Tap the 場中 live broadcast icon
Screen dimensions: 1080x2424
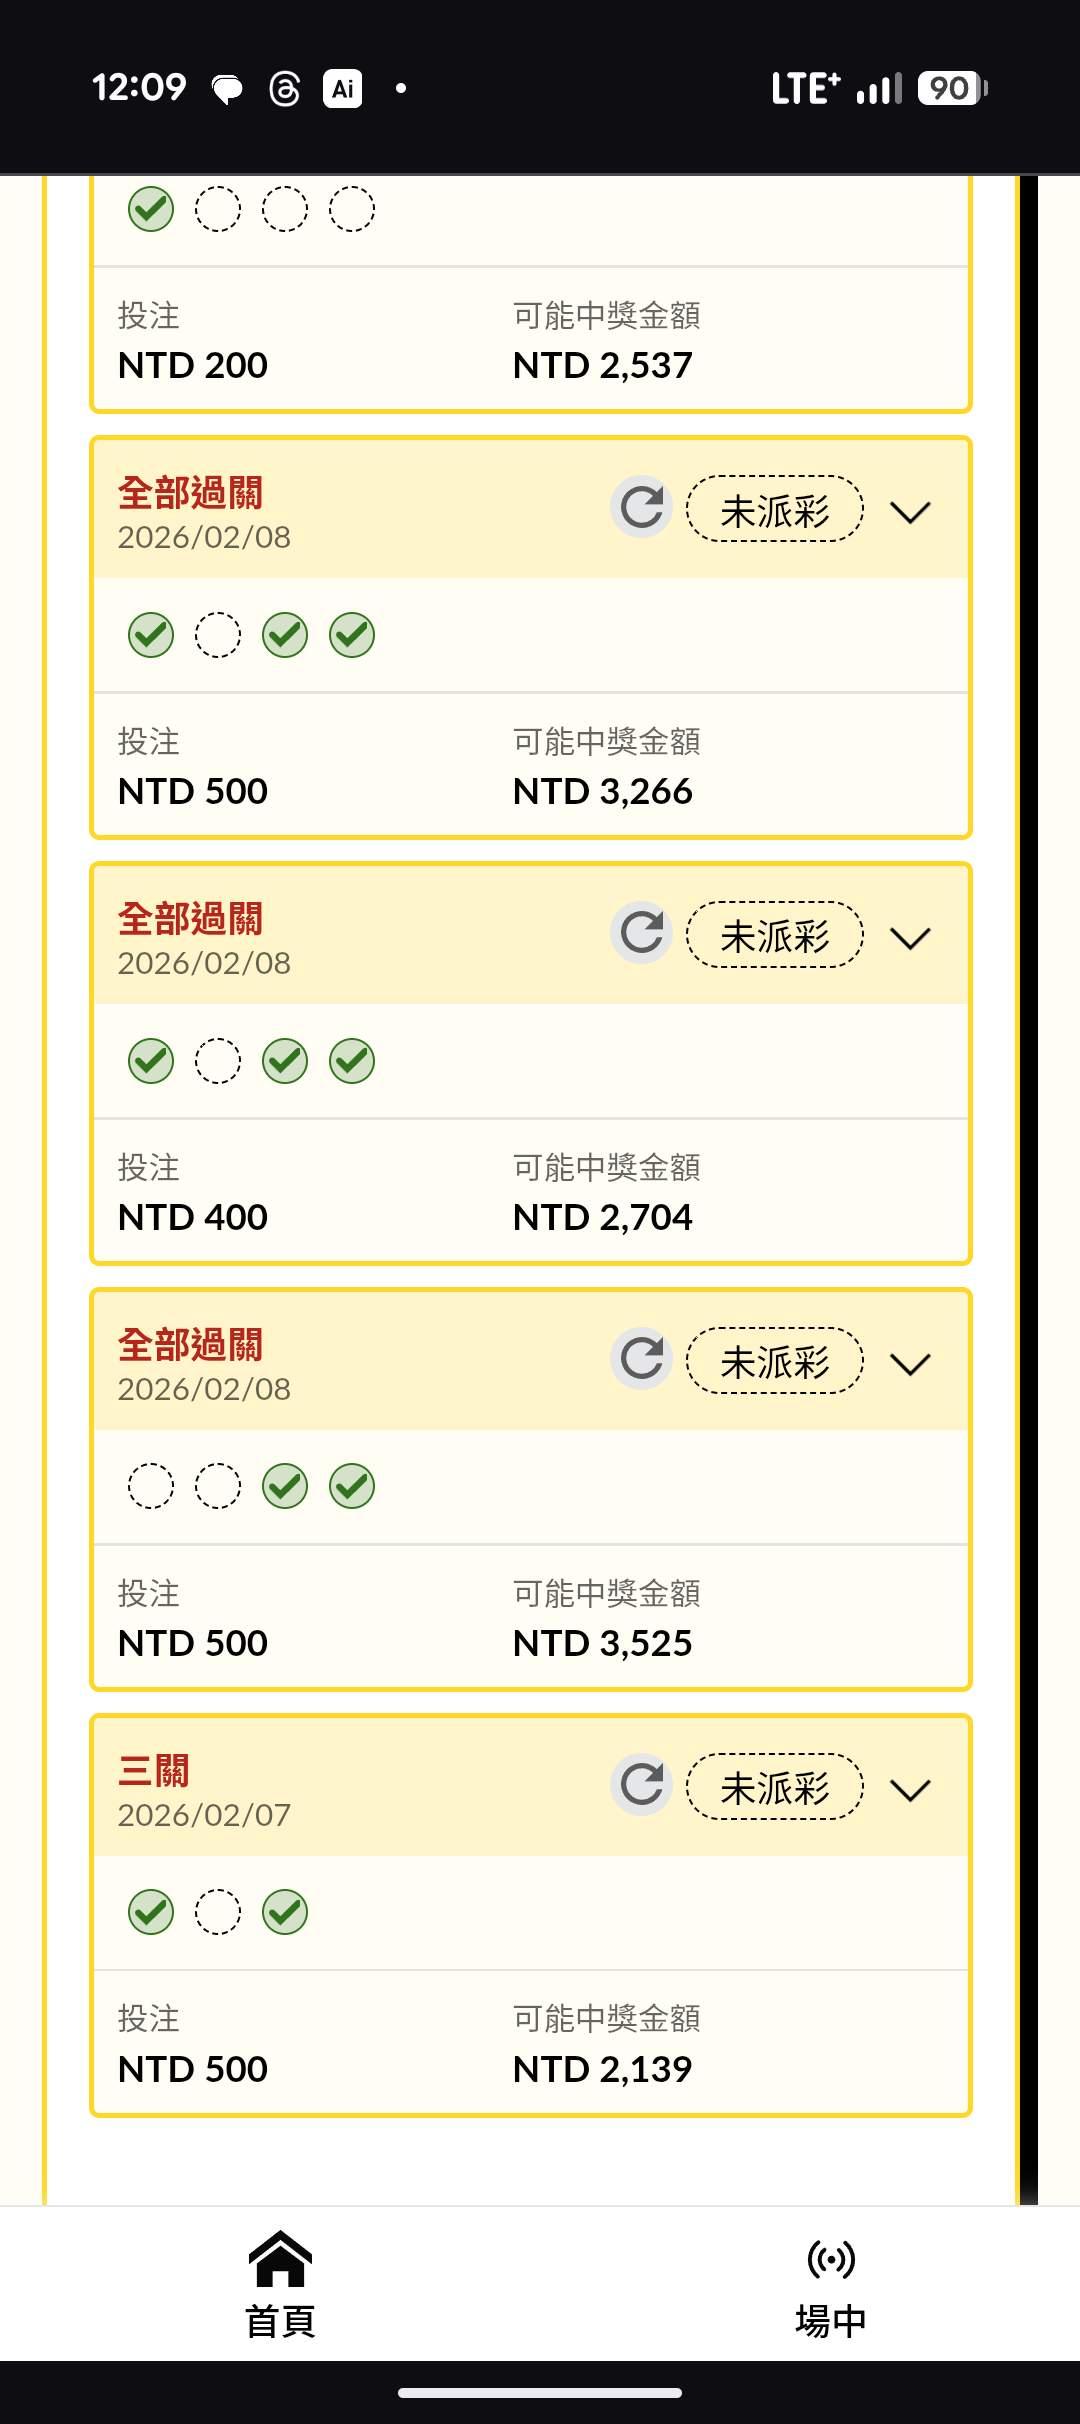pos(831,2258)
